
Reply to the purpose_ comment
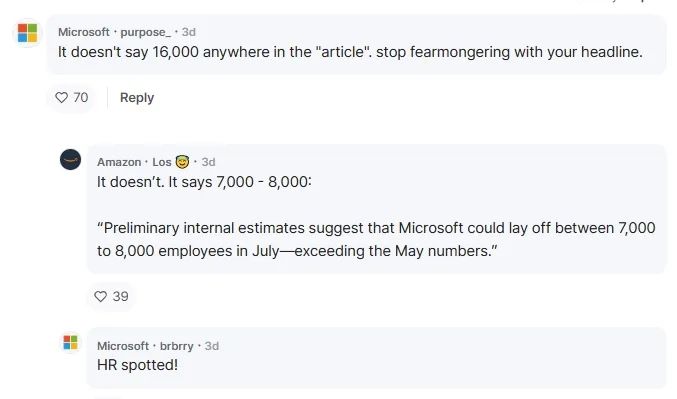tap(137, 98)
